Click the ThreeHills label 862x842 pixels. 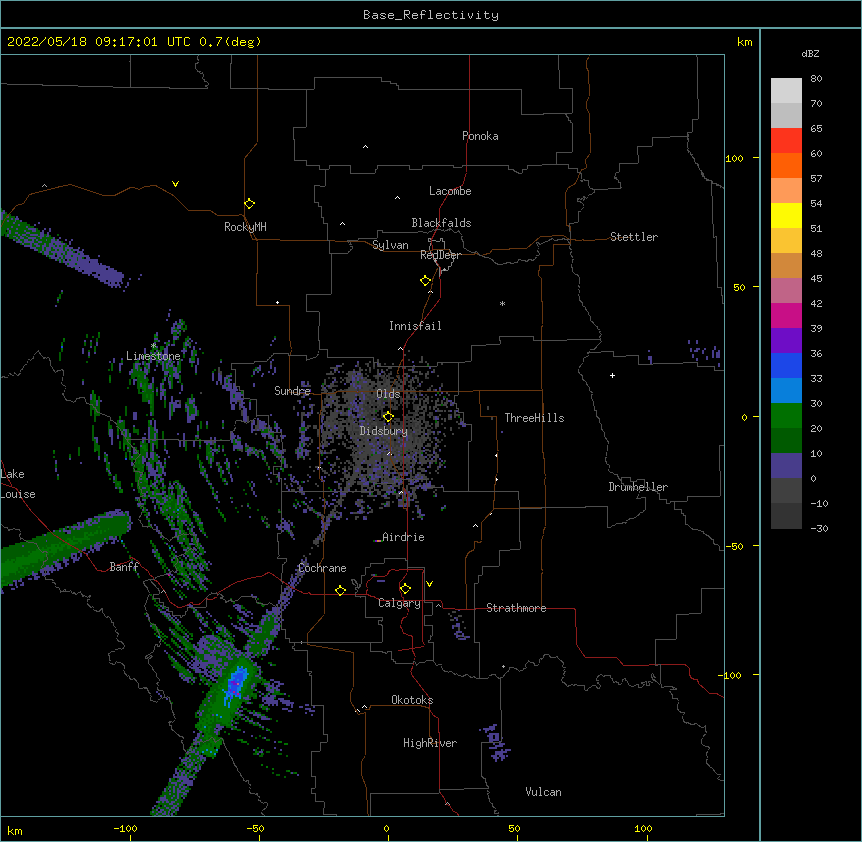534,418
